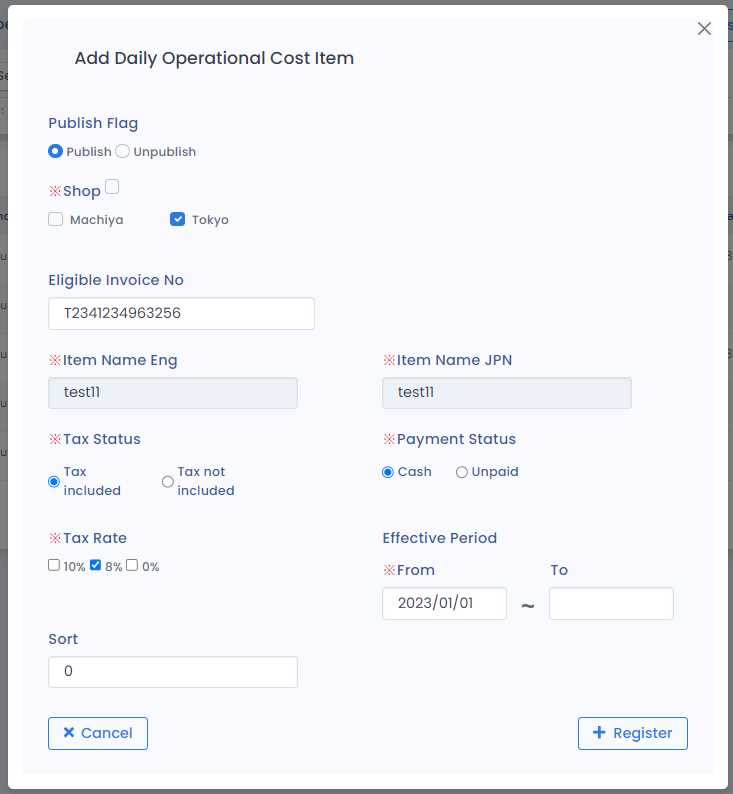
Task: Check the 10% tax rate box
Action: click(x=54, y=565)
